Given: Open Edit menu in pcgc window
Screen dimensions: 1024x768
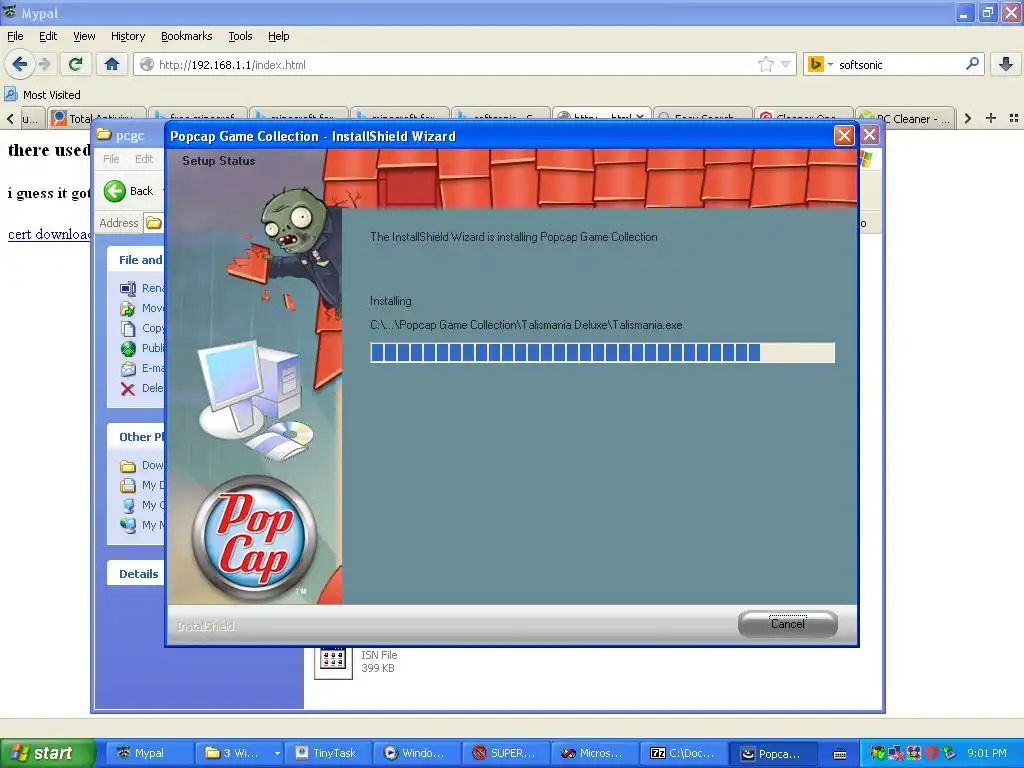Looking at the screenshot, I should click(x=144, y=159).
